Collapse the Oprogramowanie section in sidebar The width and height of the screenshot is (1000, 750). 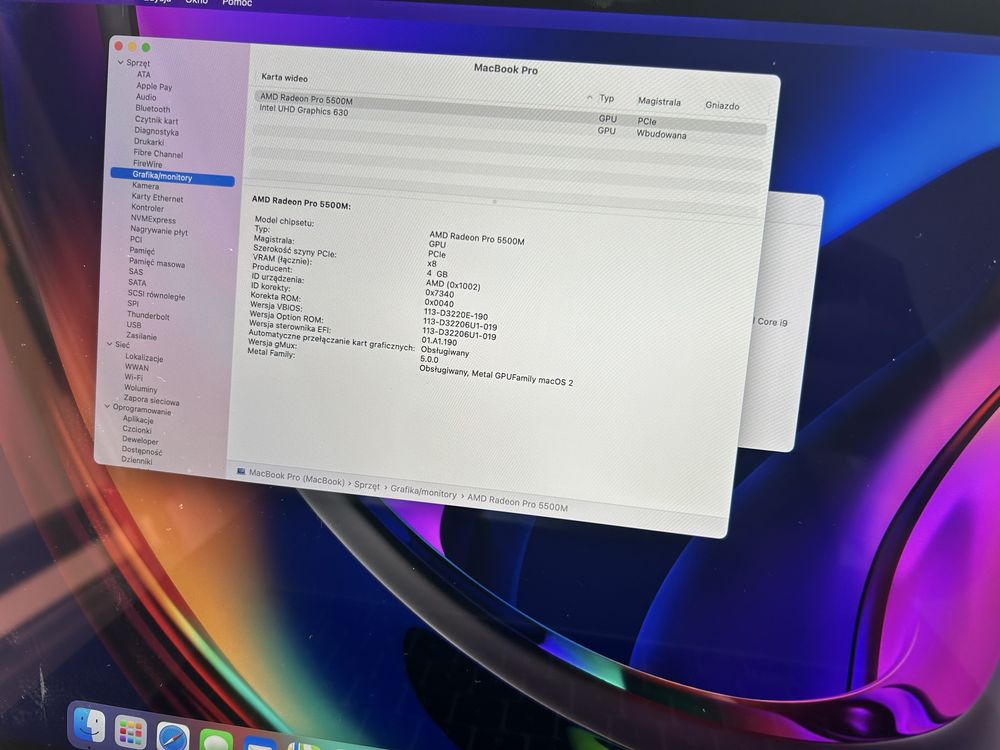tap(107, 406)
